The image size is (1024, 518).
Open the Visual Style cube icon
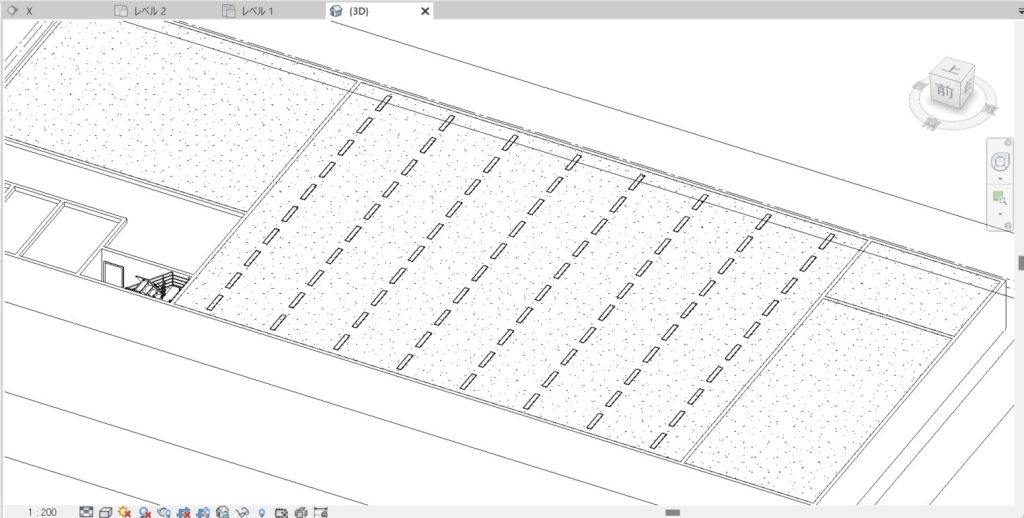tap(106, 511)
